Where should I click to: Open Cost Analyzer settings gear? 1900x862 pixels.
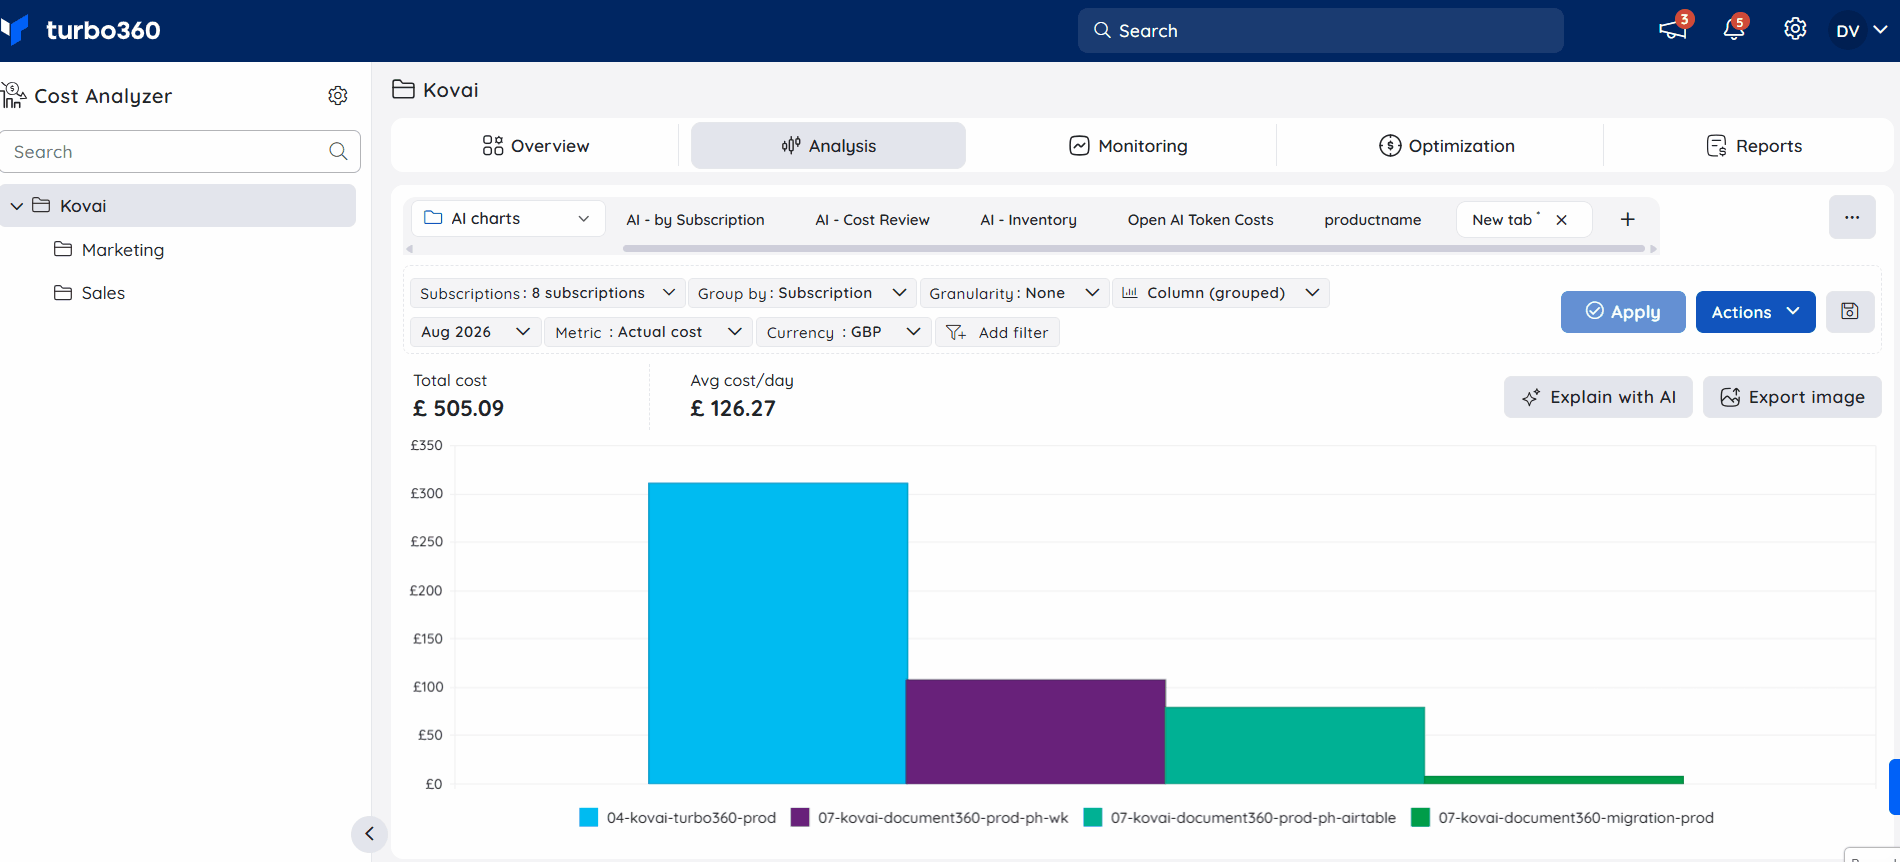338,95
